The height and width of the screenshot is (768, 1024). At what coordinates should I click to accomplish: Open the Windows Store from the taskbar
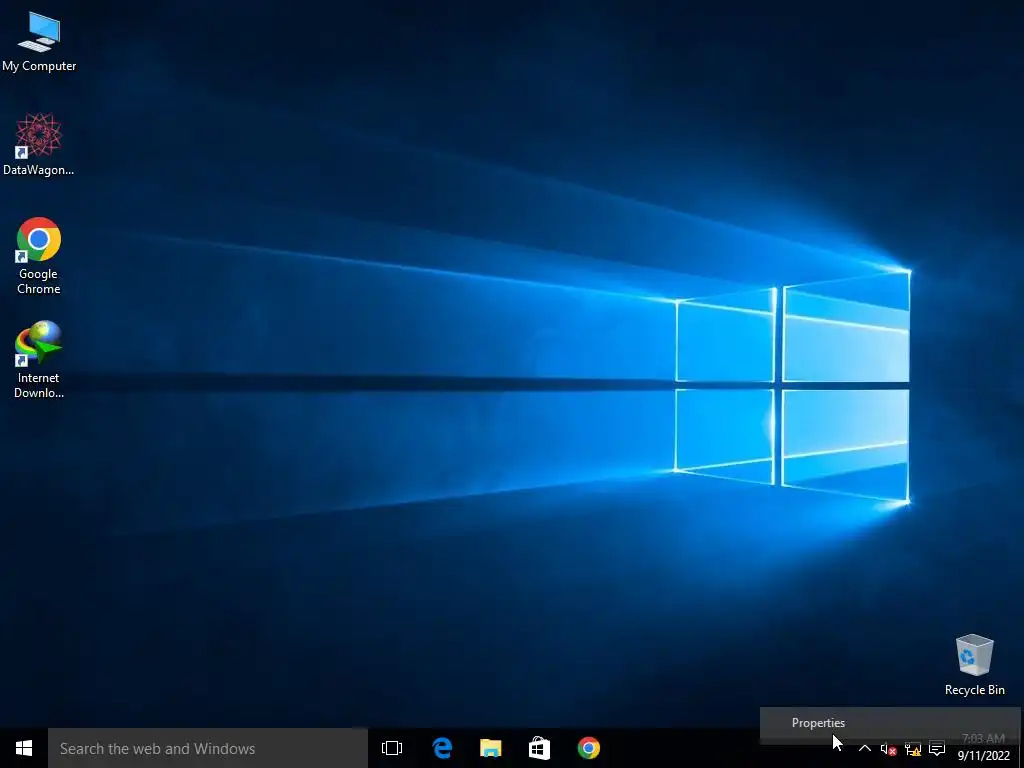coord(539,748)
